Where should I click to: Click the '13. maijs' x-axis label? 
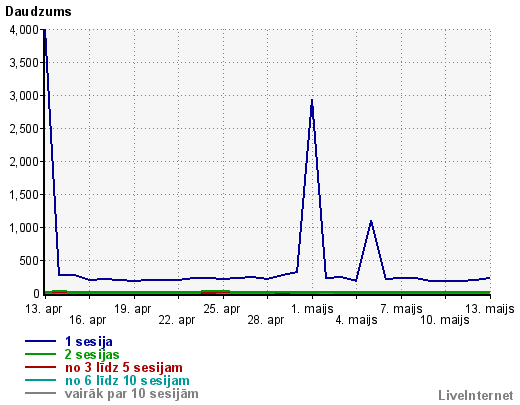click(x=490, y=309)
